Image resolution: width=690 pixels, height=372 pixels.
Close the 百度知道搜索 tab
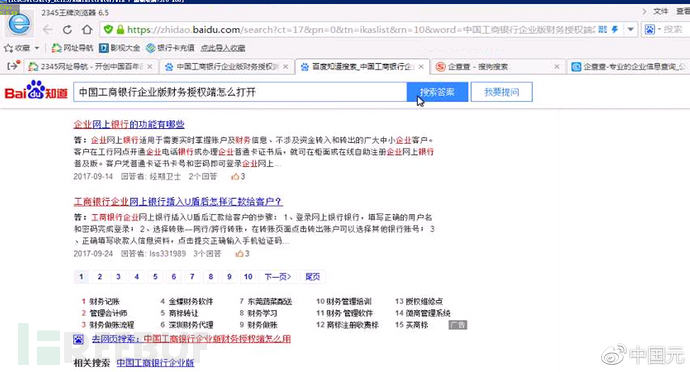(x=421, y=66)
